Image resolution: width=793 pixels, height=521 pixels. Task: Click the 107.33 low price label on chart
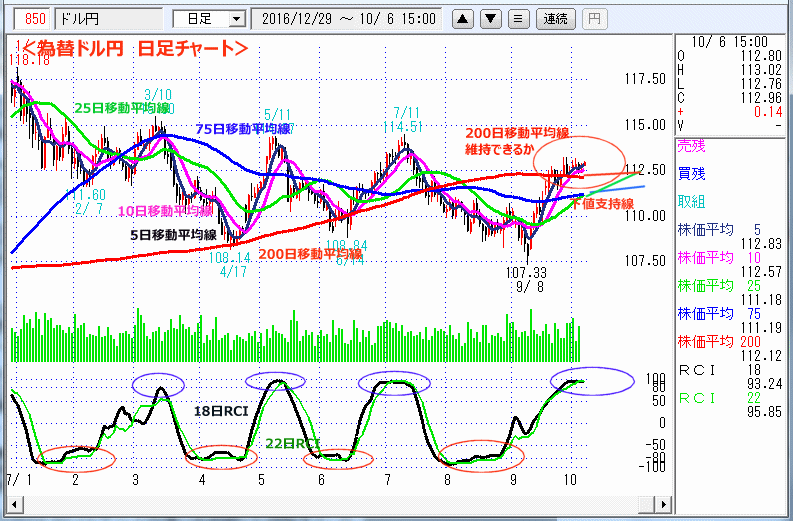tap(524, 271)
